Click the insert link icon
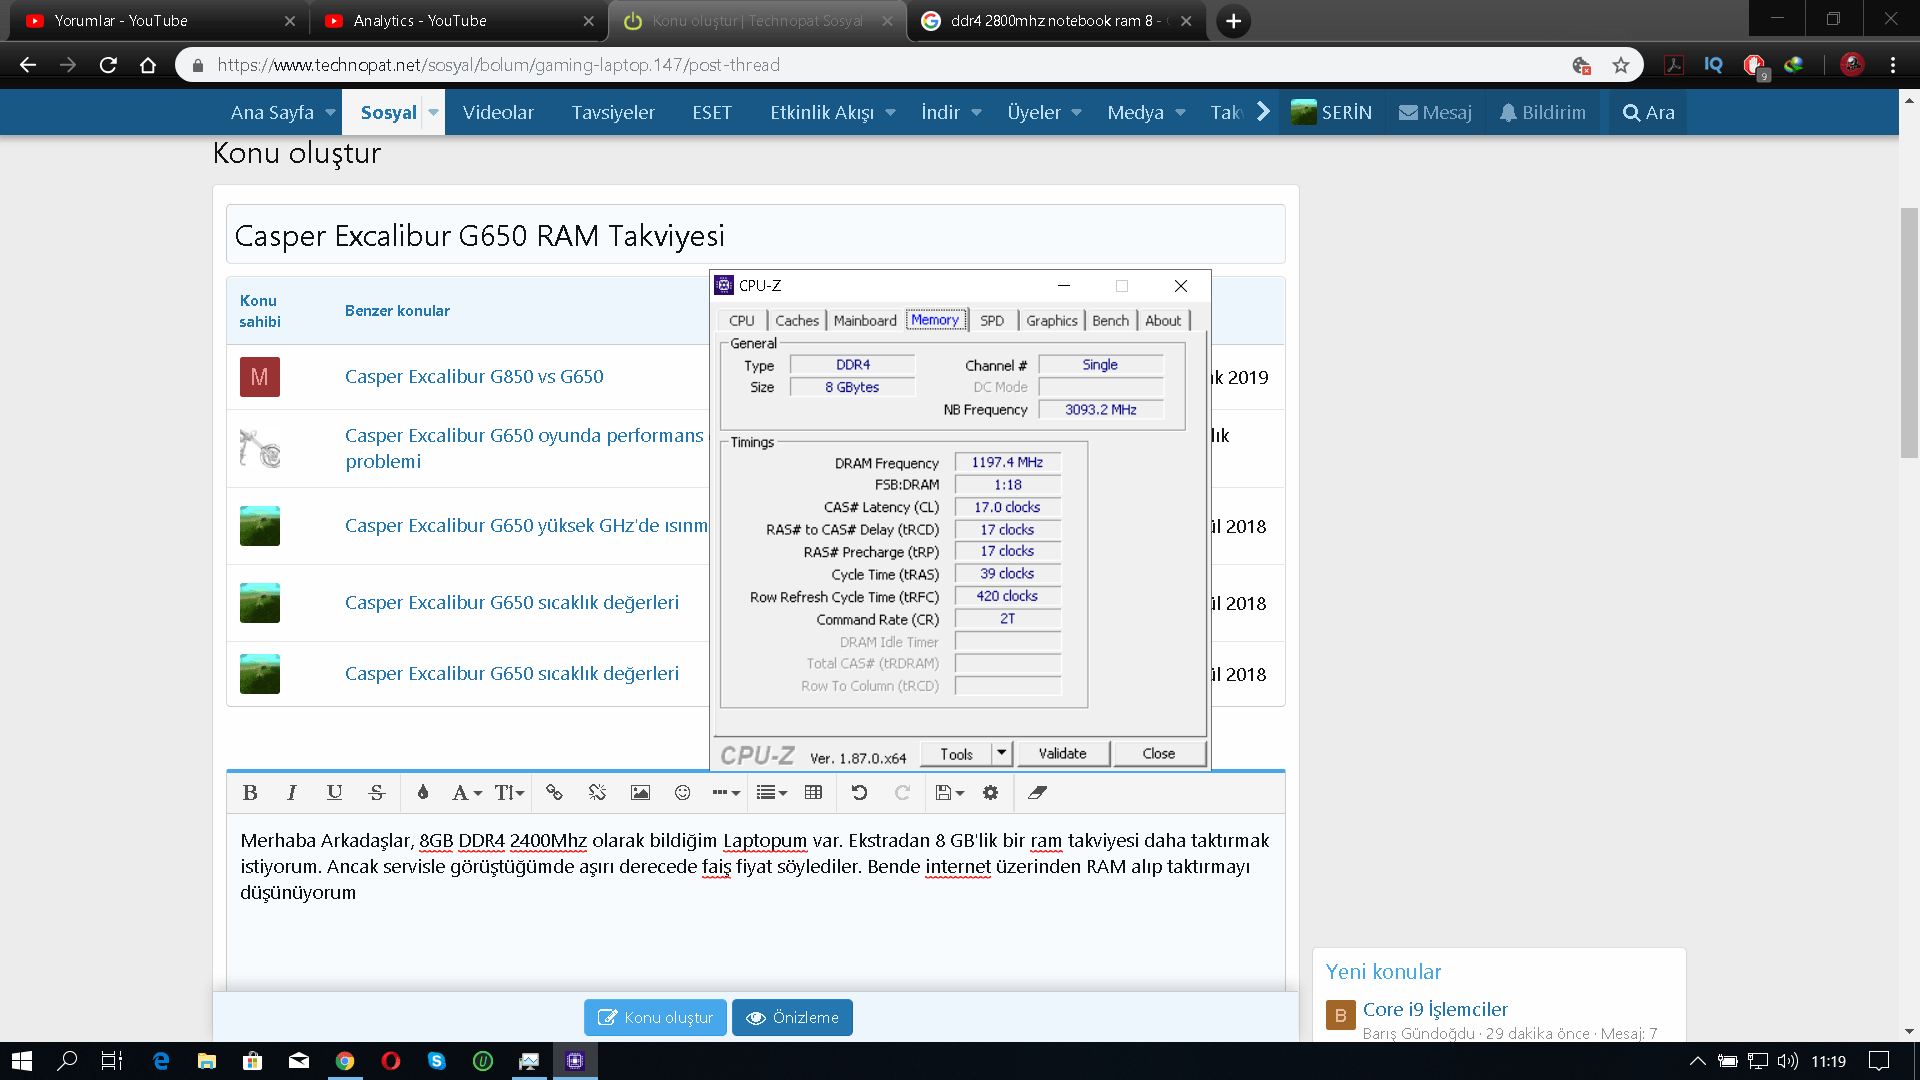1920x1080 pixels. pos(554,793)
